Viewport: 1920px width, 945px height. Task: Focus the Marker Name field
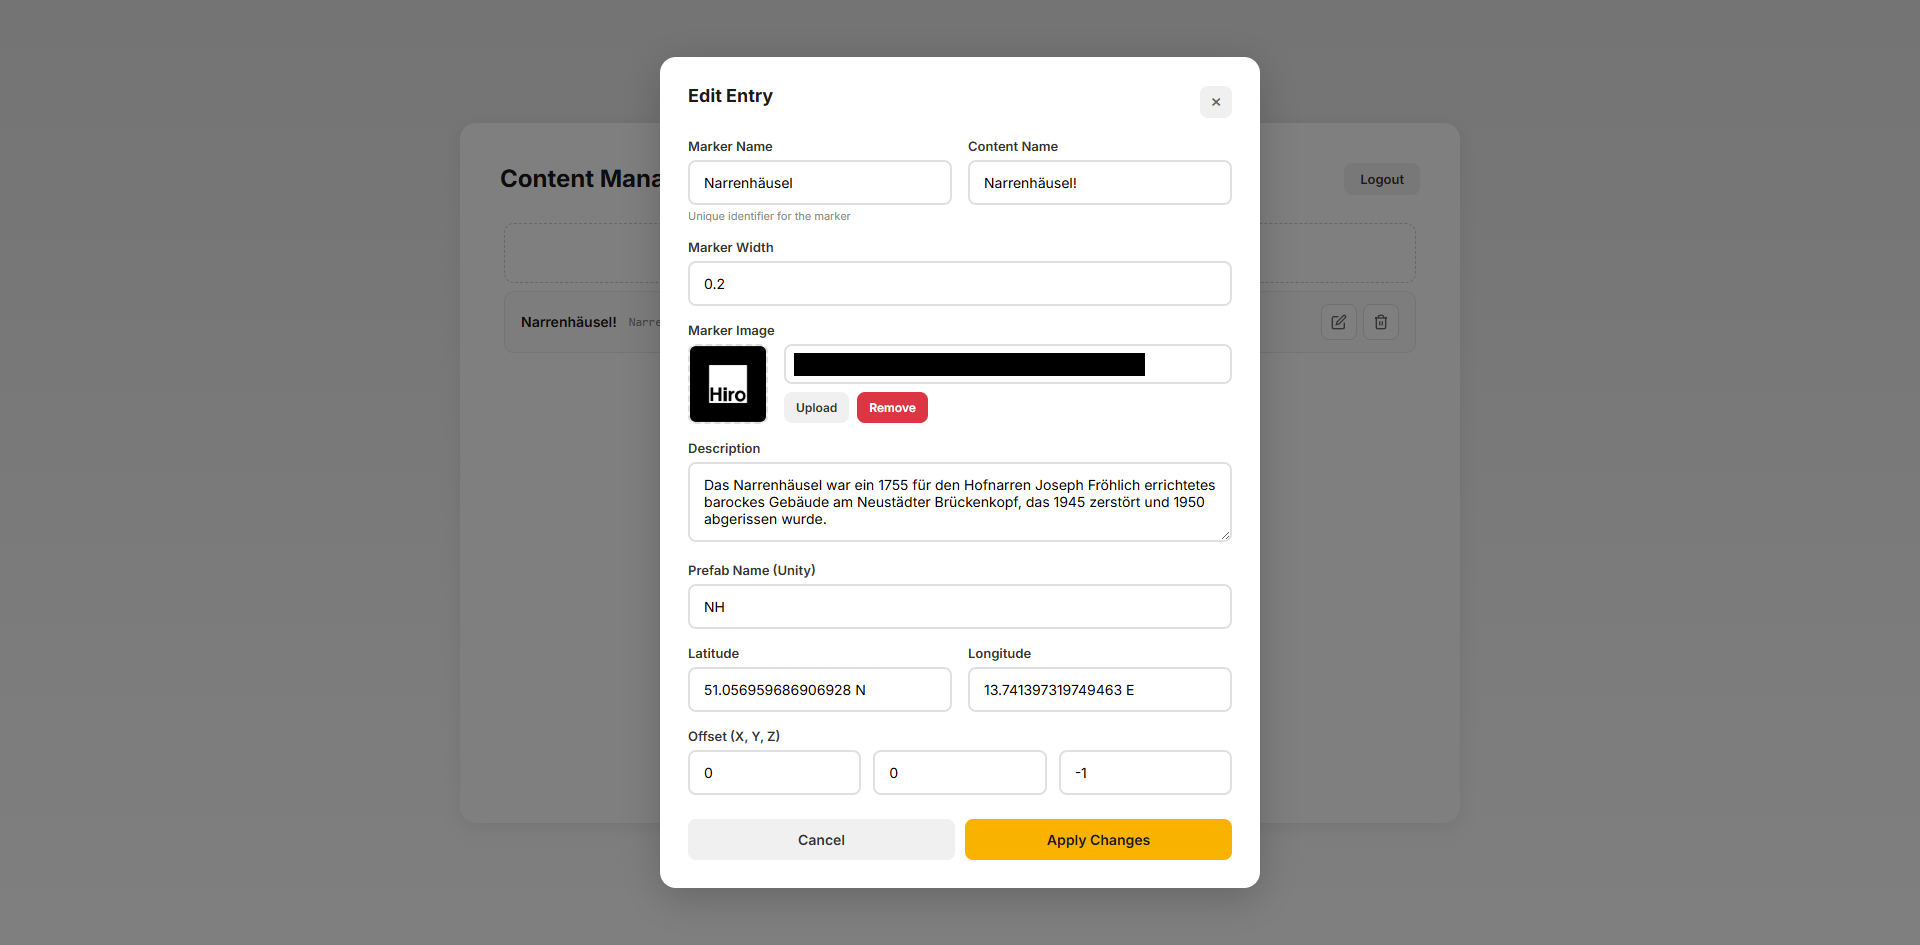(819, 183)
